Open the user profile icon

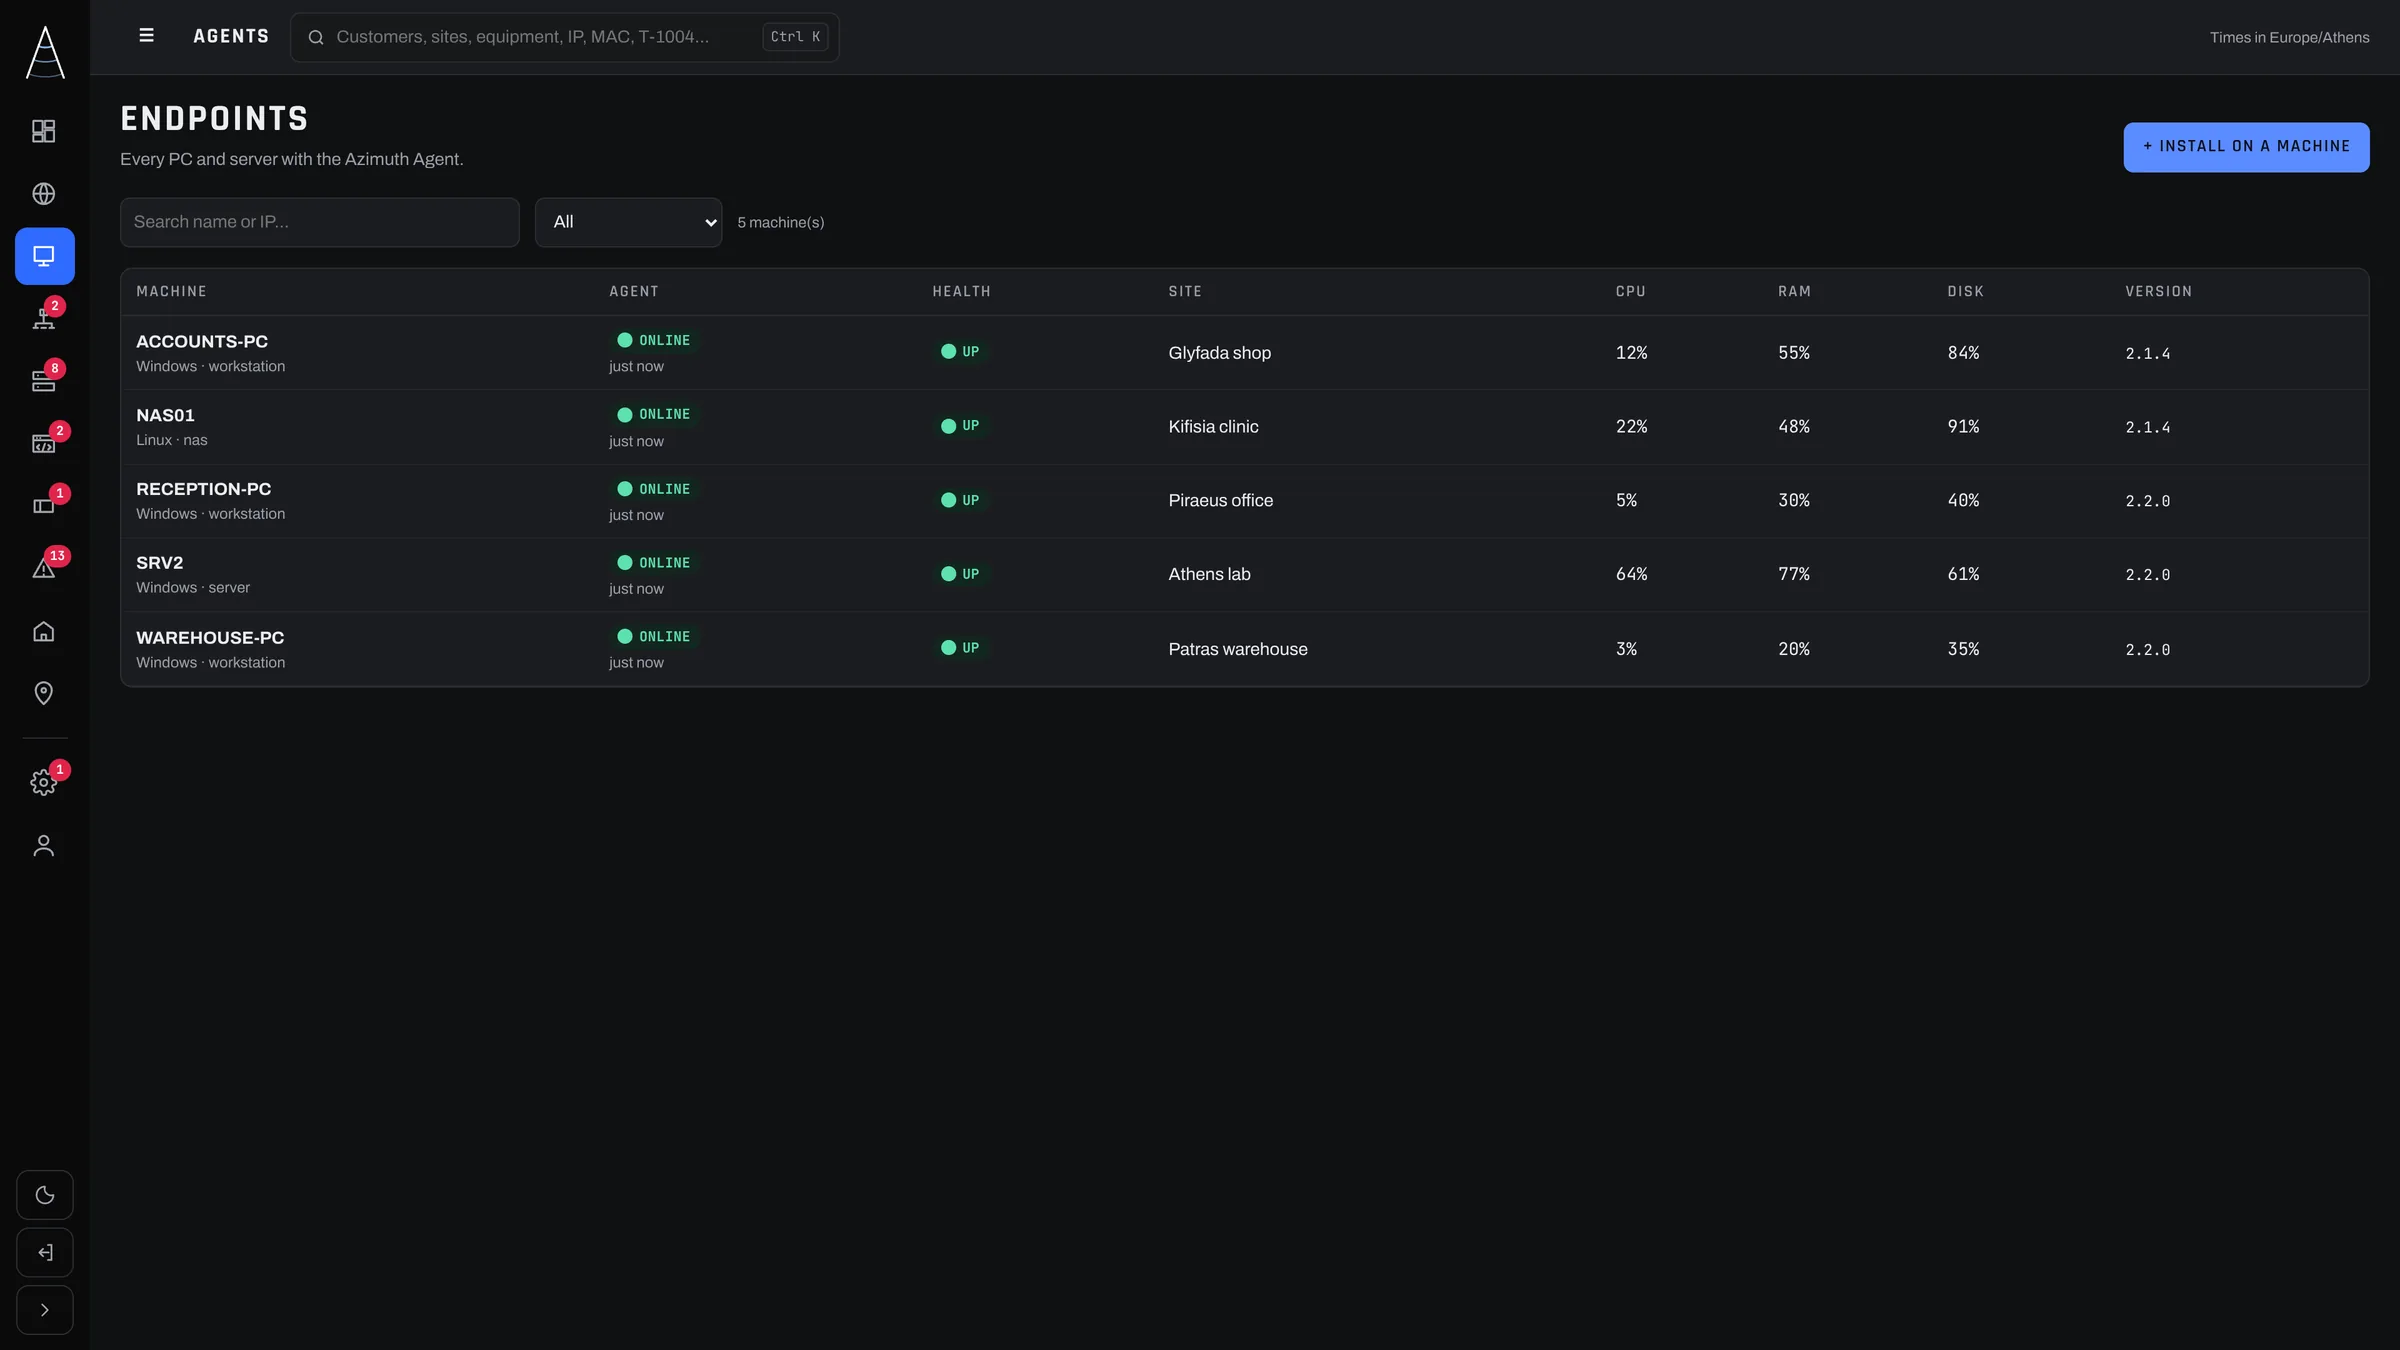click(x=44, y=845)
